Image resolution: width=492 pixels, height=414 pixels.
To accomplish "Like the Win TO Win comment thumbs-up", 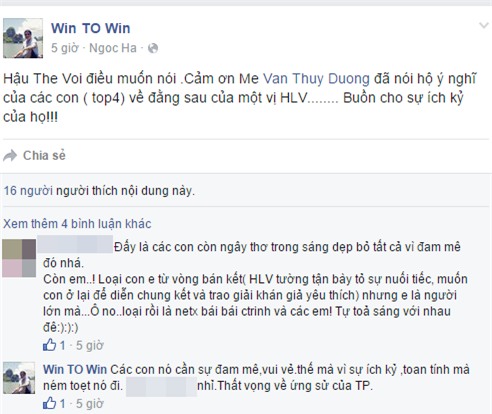I will click(x=50, y=403).
